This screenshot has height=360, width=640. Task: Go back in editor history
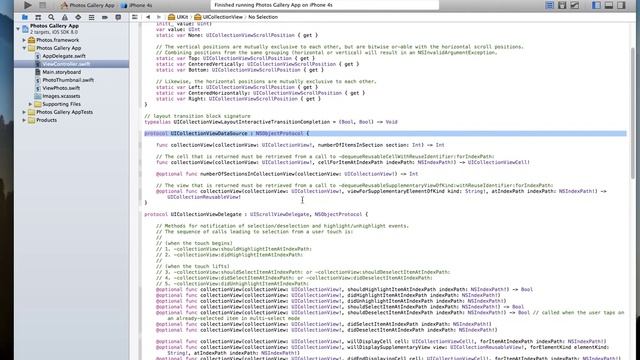[x=148, y=17]
